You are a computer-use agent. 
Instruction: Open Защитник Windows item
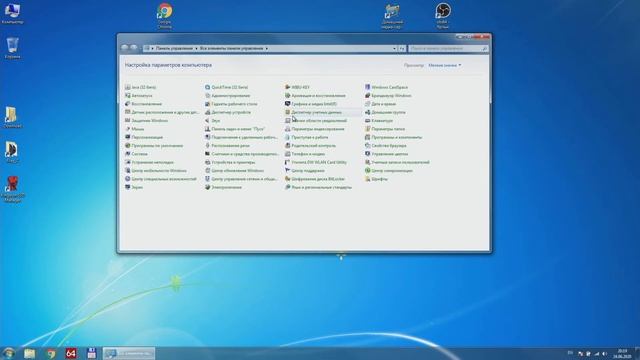146,121
